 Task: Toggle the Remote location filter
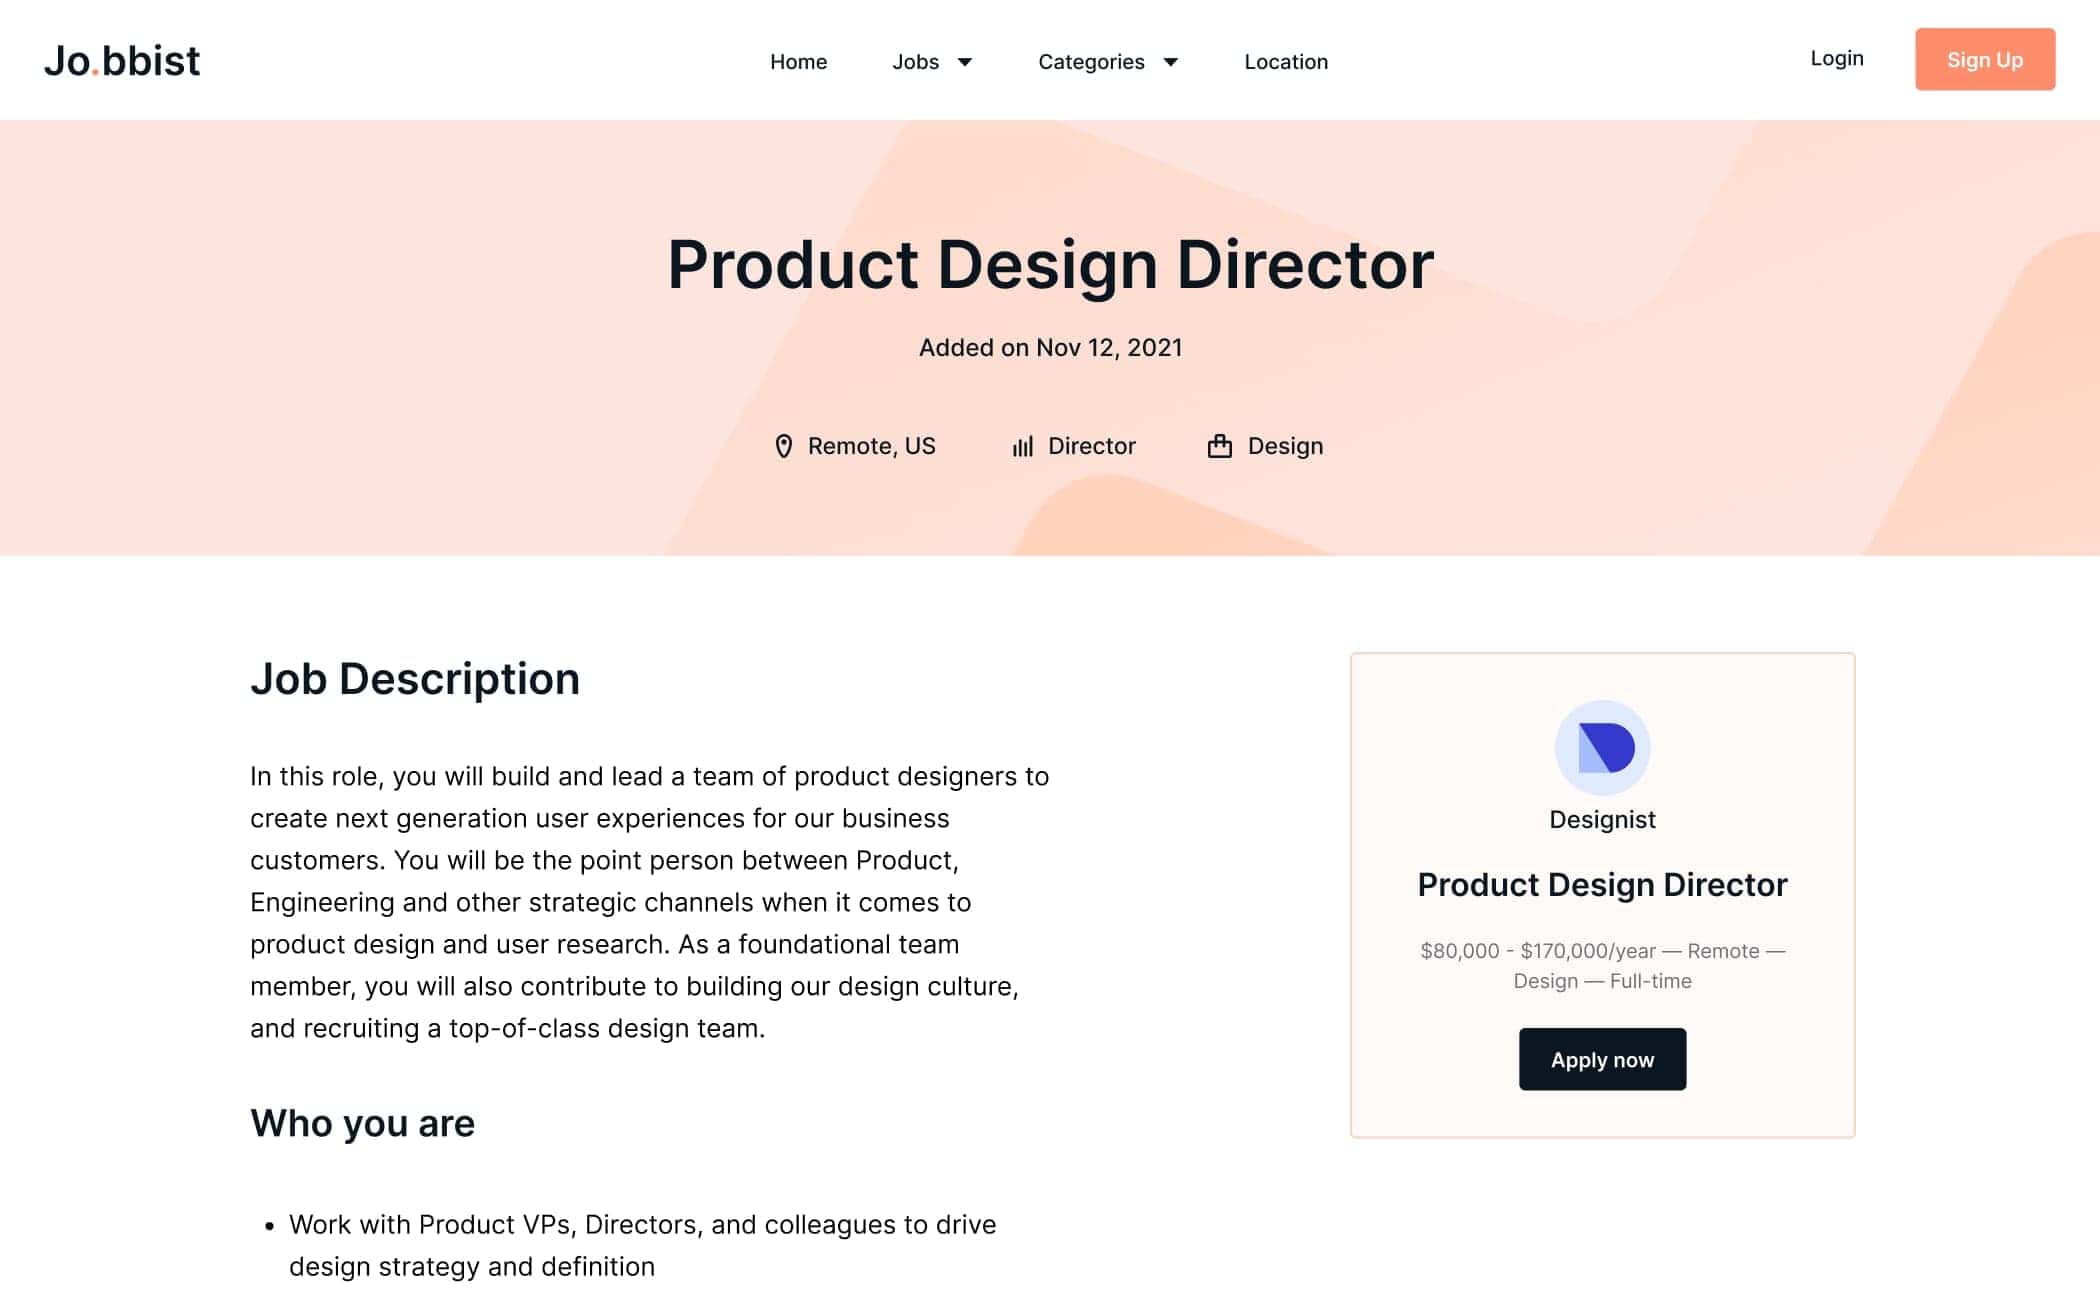[855, 444]
